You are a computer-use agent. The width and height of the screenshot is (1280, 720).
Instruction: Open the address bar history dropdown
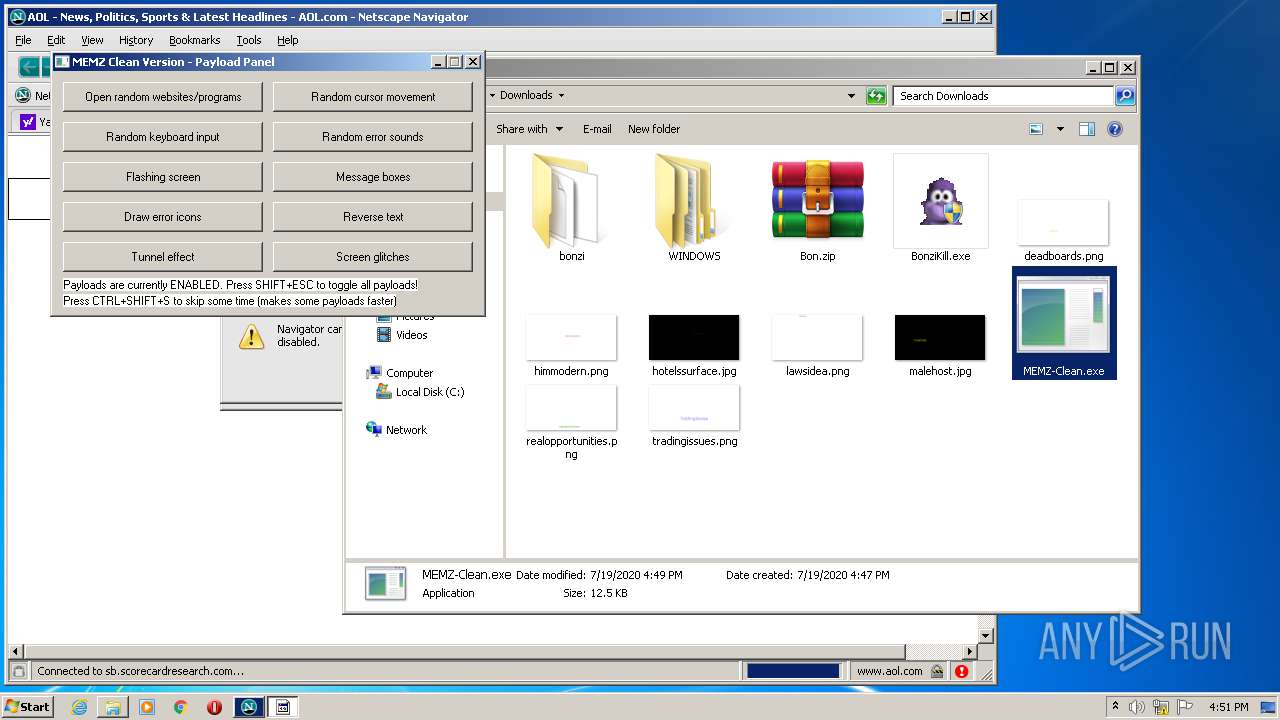tap(851, 96)
